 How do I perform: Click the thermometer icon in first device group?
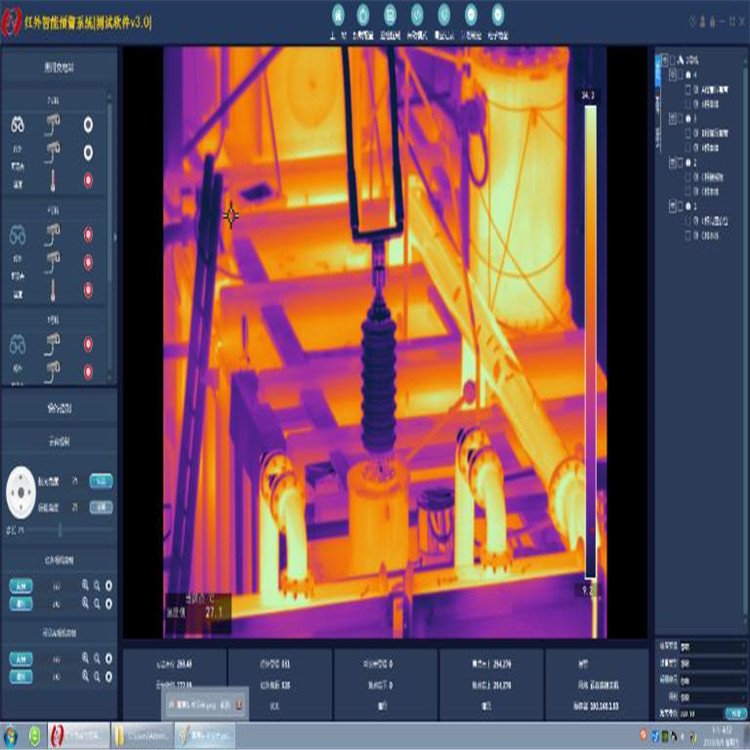tap(52, 181)
